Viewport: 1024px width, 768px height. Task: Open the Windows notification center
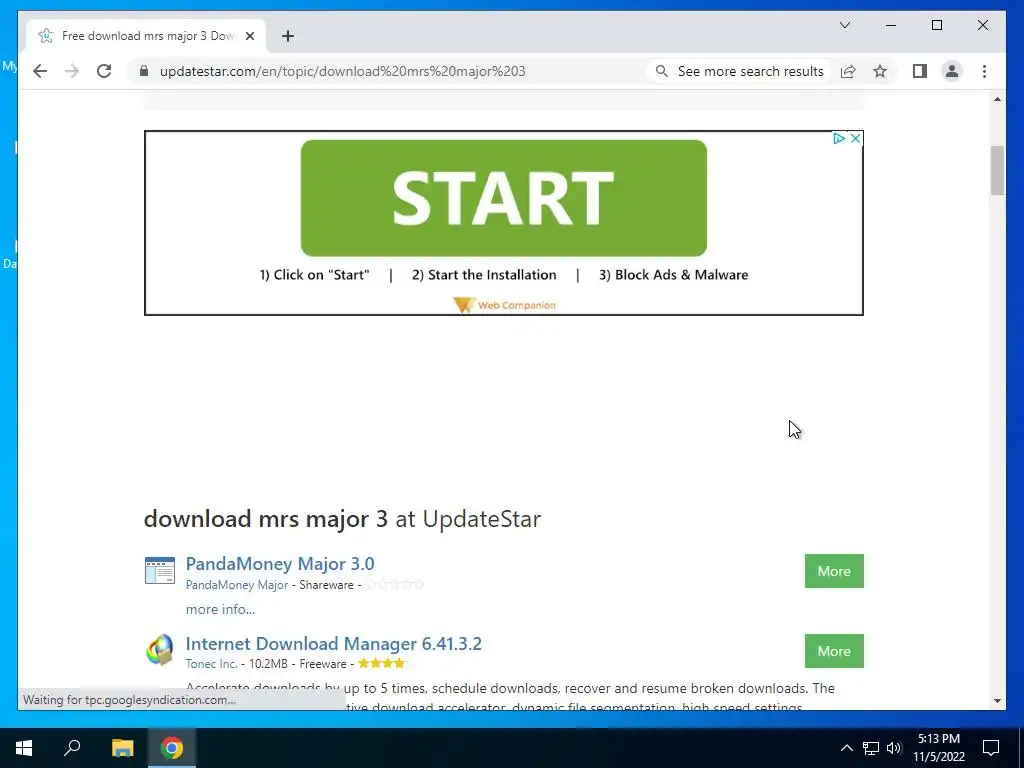(x=991, y=748)
